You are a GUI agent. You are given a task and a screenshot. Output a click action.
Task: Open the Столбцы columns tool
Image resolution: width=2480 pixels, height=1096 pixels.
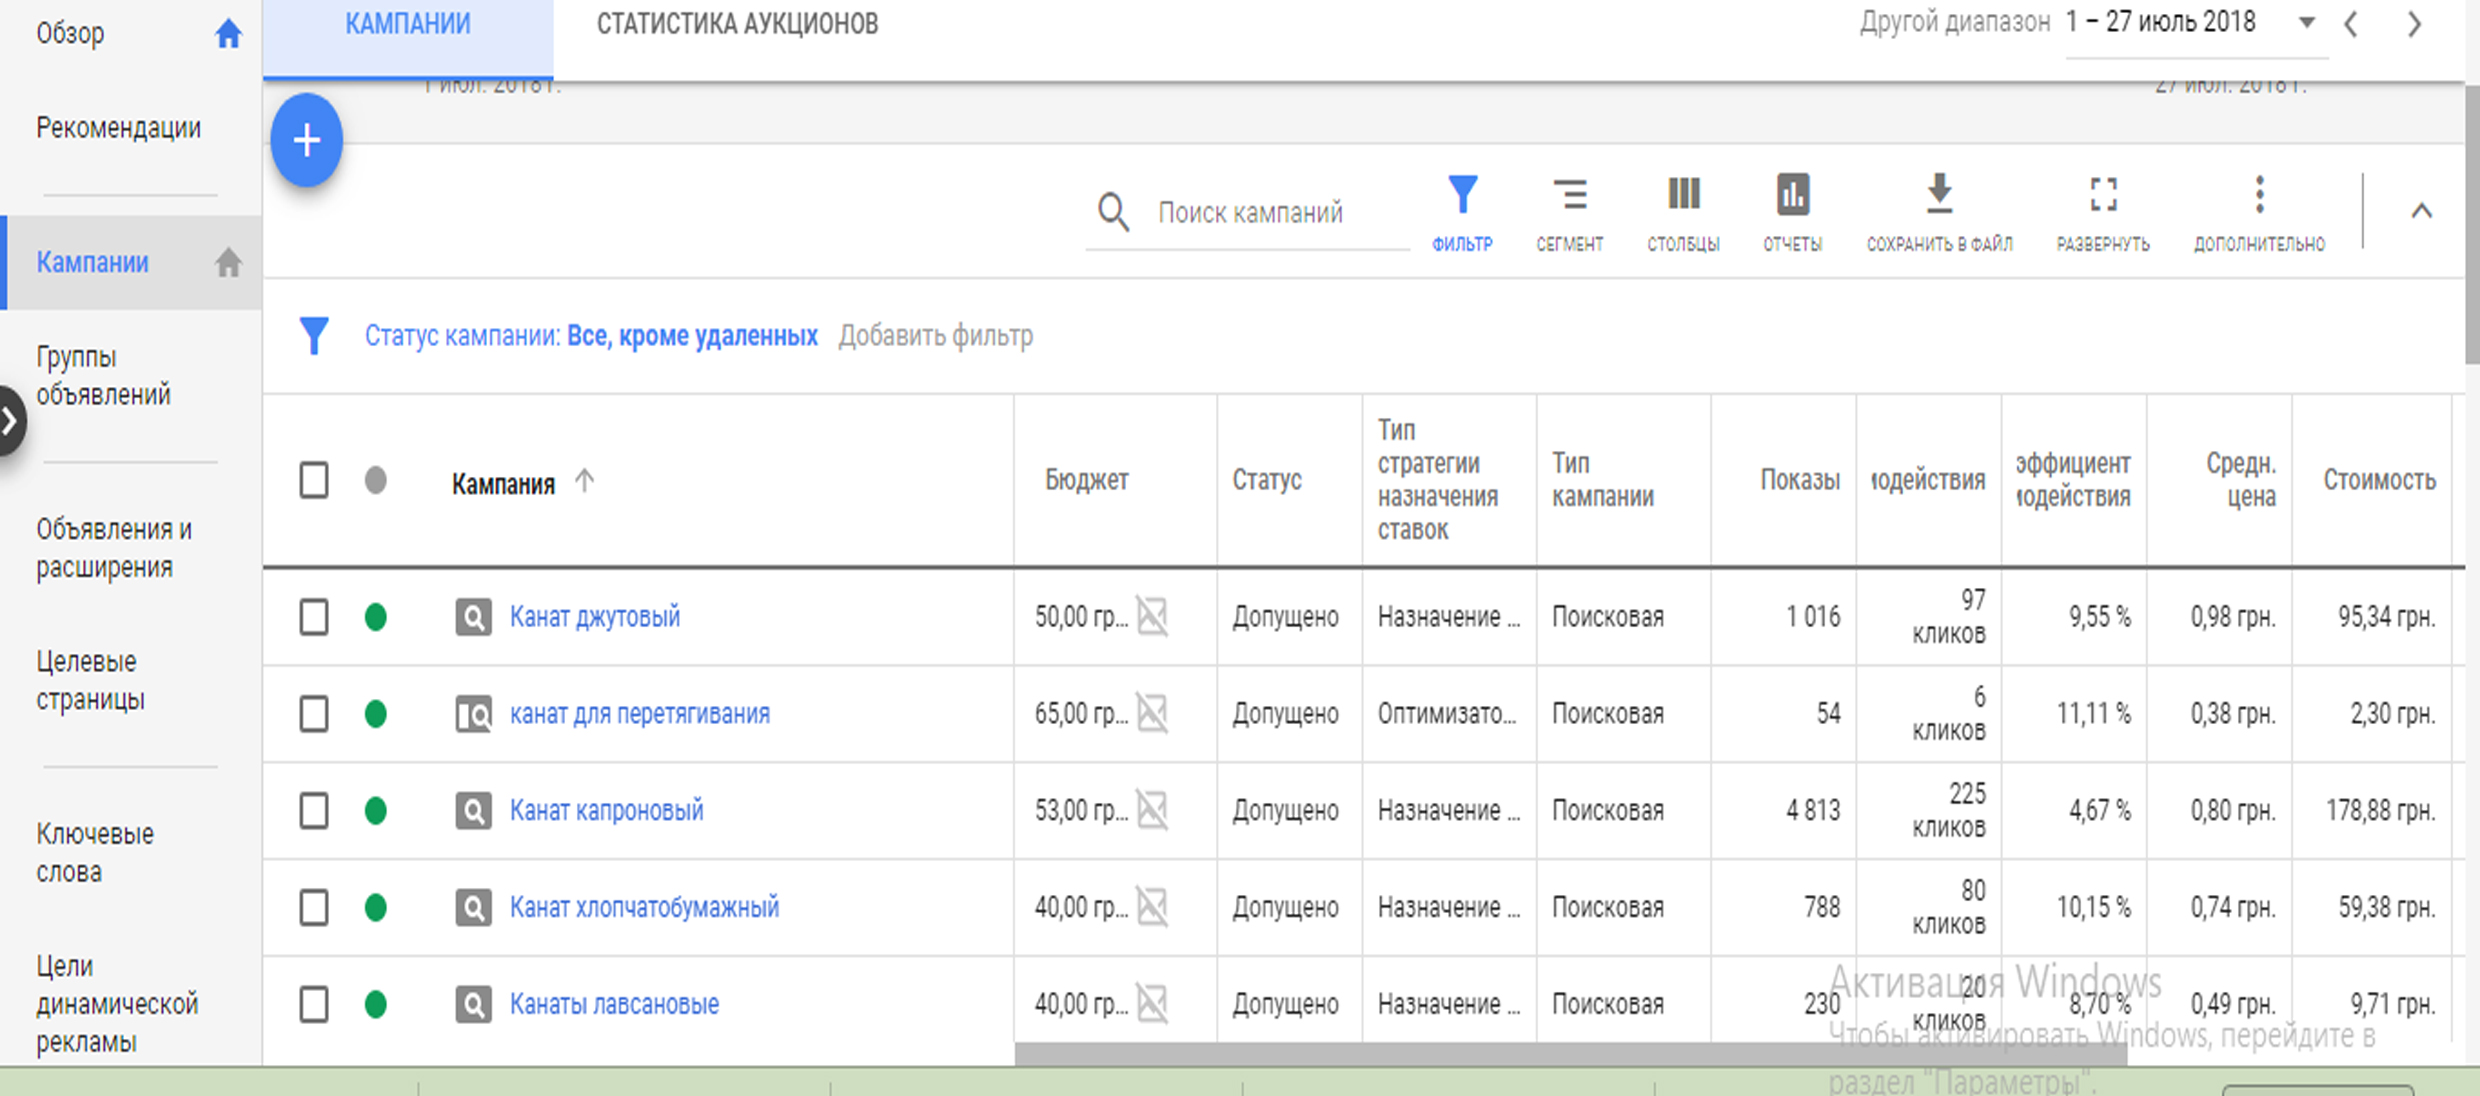(x=1684, y=213)
